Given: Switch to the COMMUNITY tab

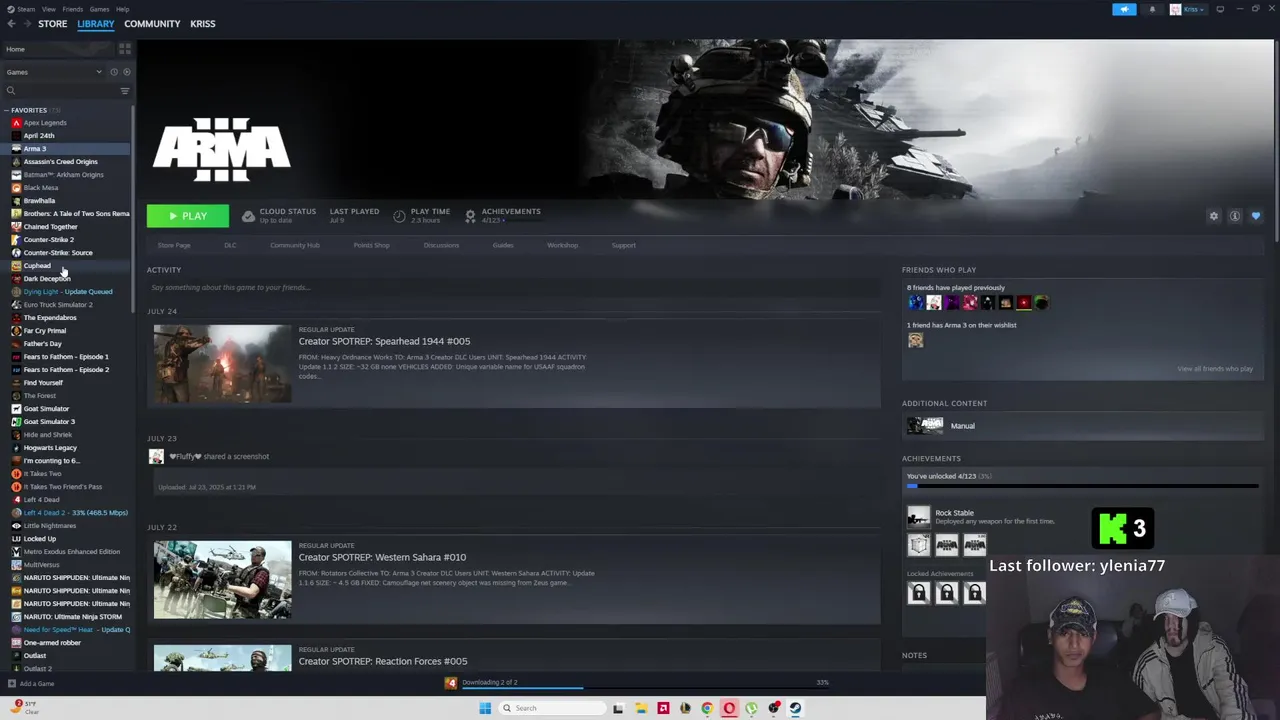Looking at the screenshot, I should pyautogui.click(x=152, y=24).
